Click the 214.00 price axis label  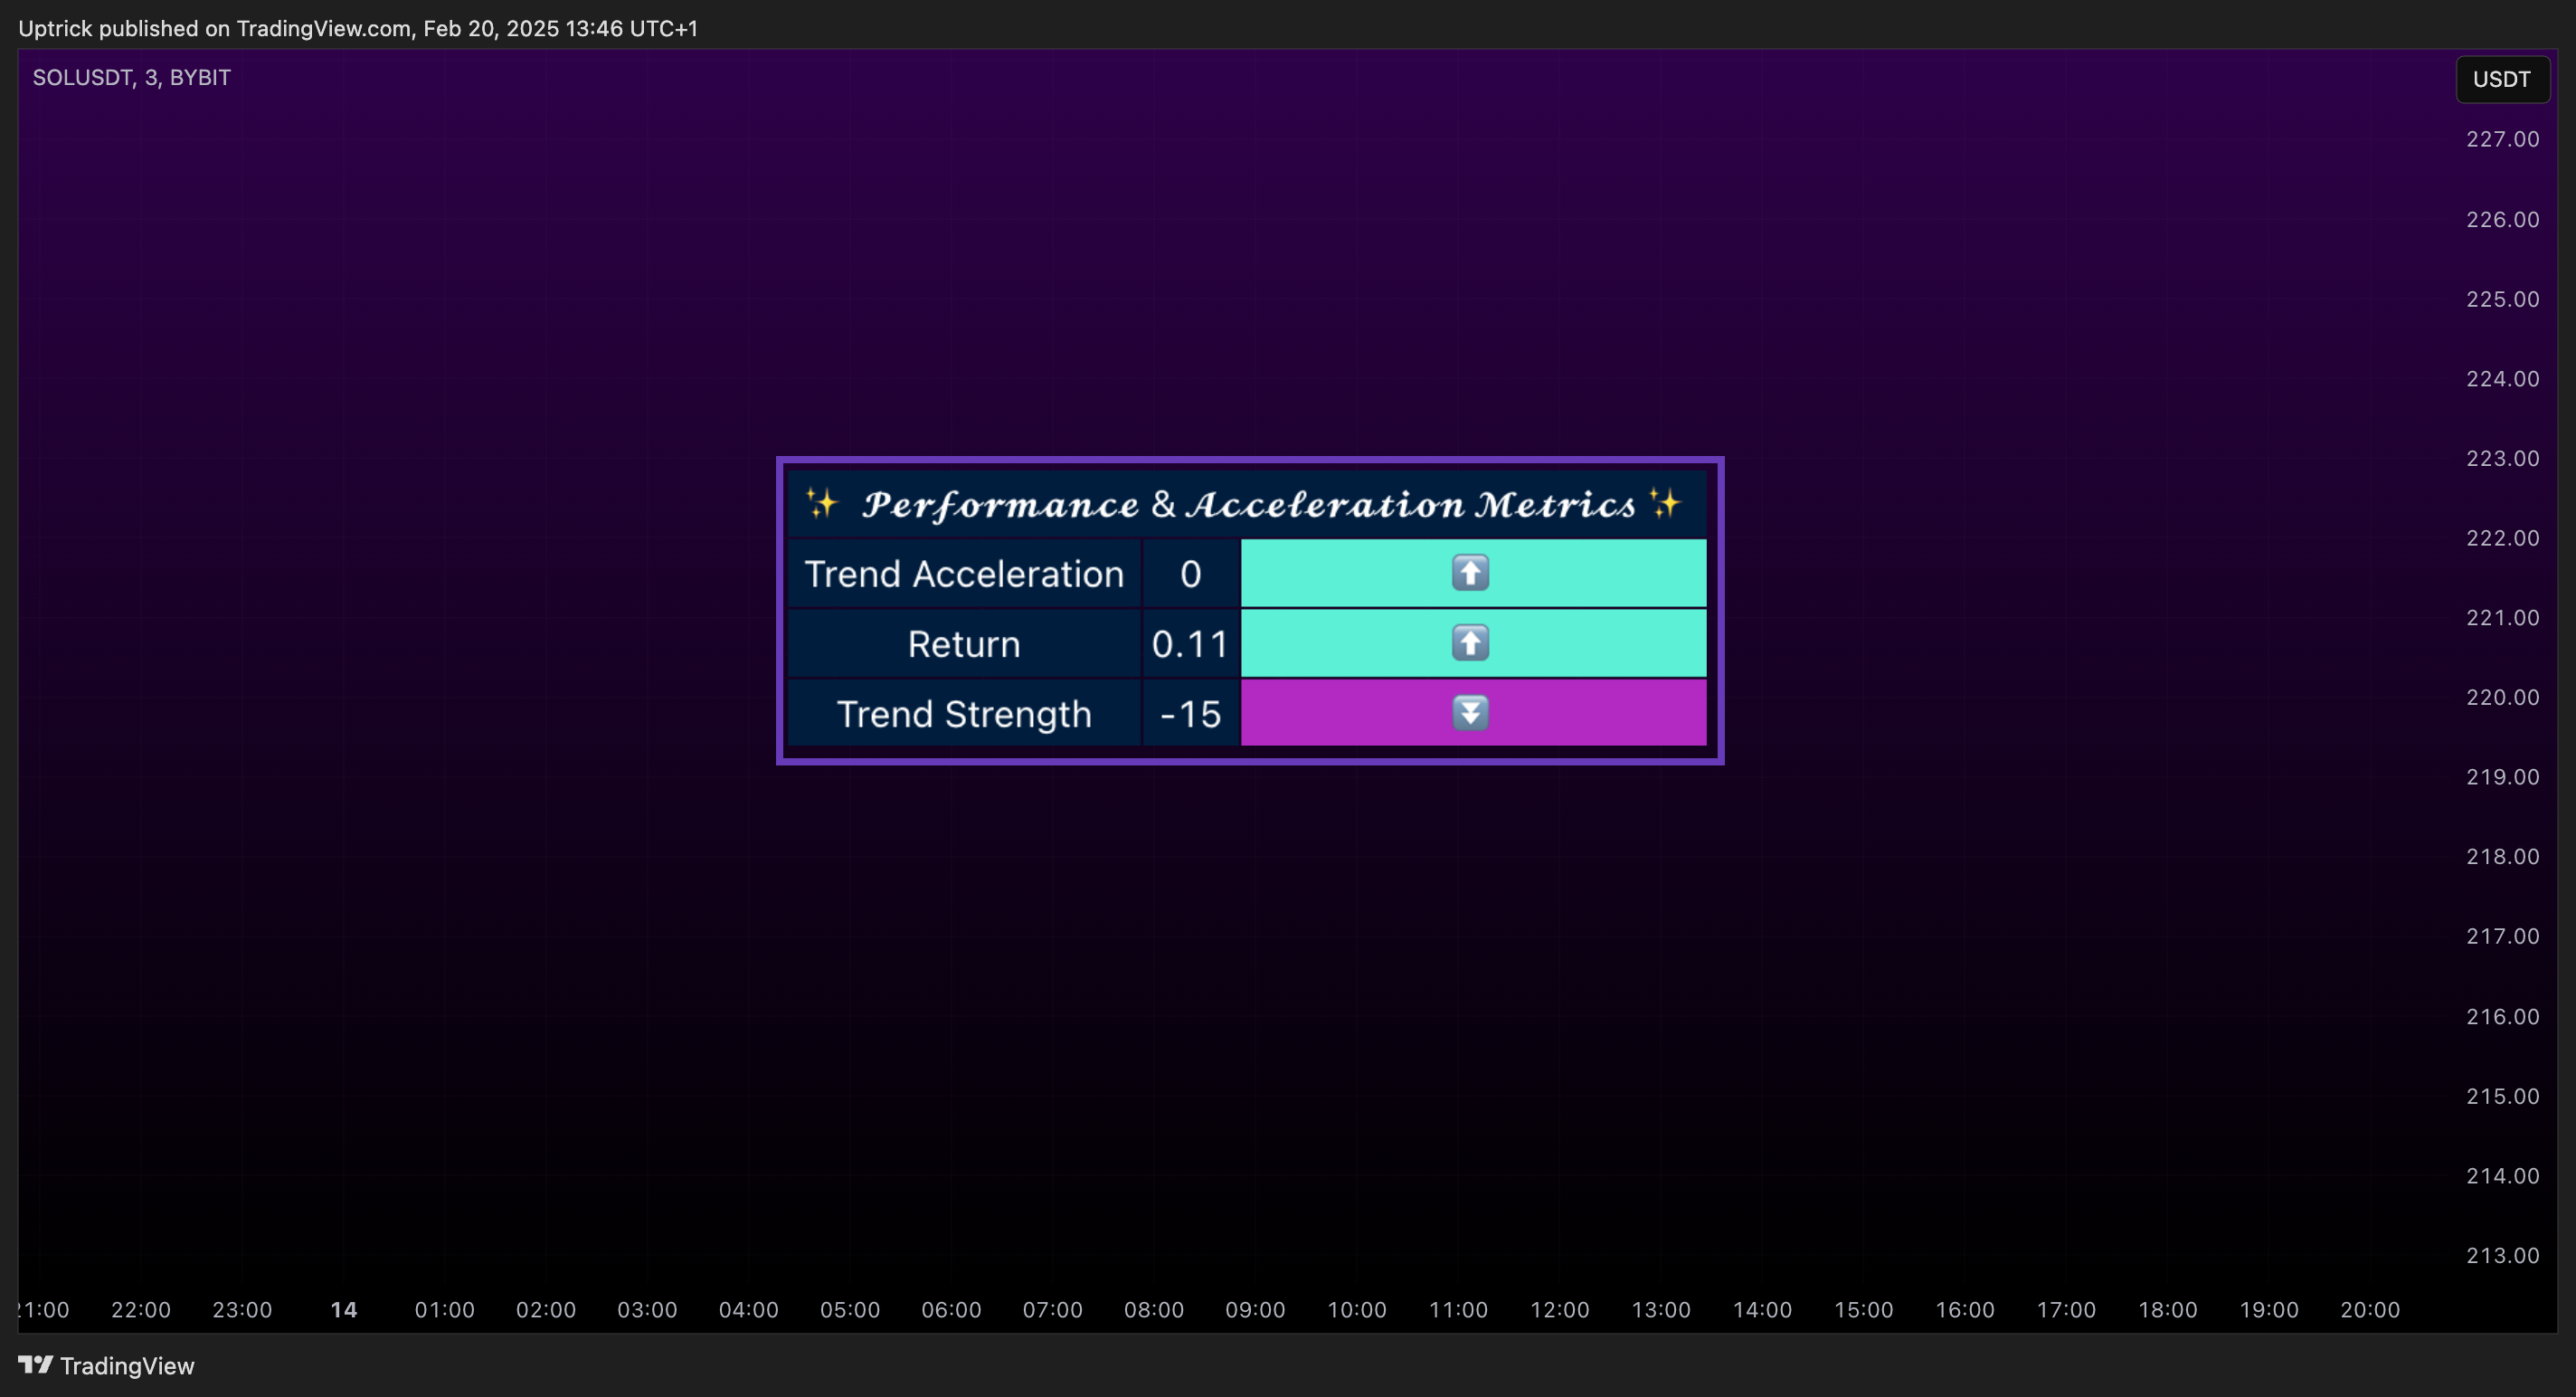tap(2502, 1176)
